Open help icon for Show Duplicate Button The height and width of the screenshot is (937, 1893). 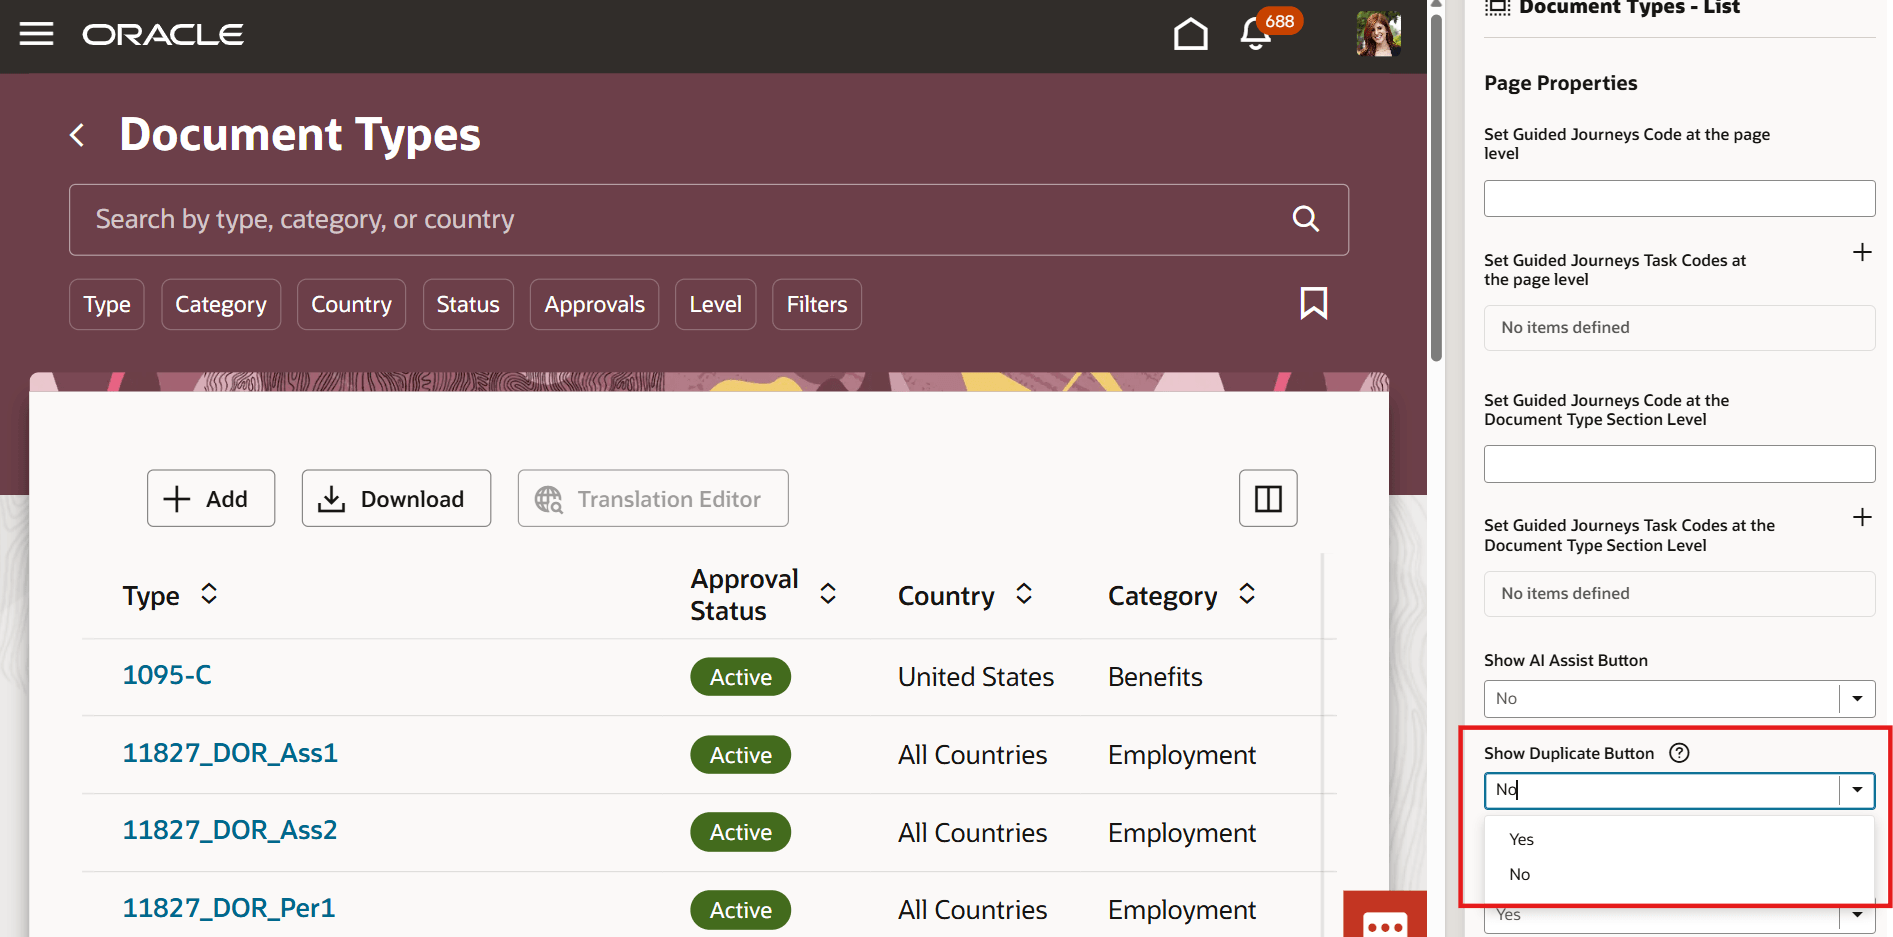click(1679, 753)
